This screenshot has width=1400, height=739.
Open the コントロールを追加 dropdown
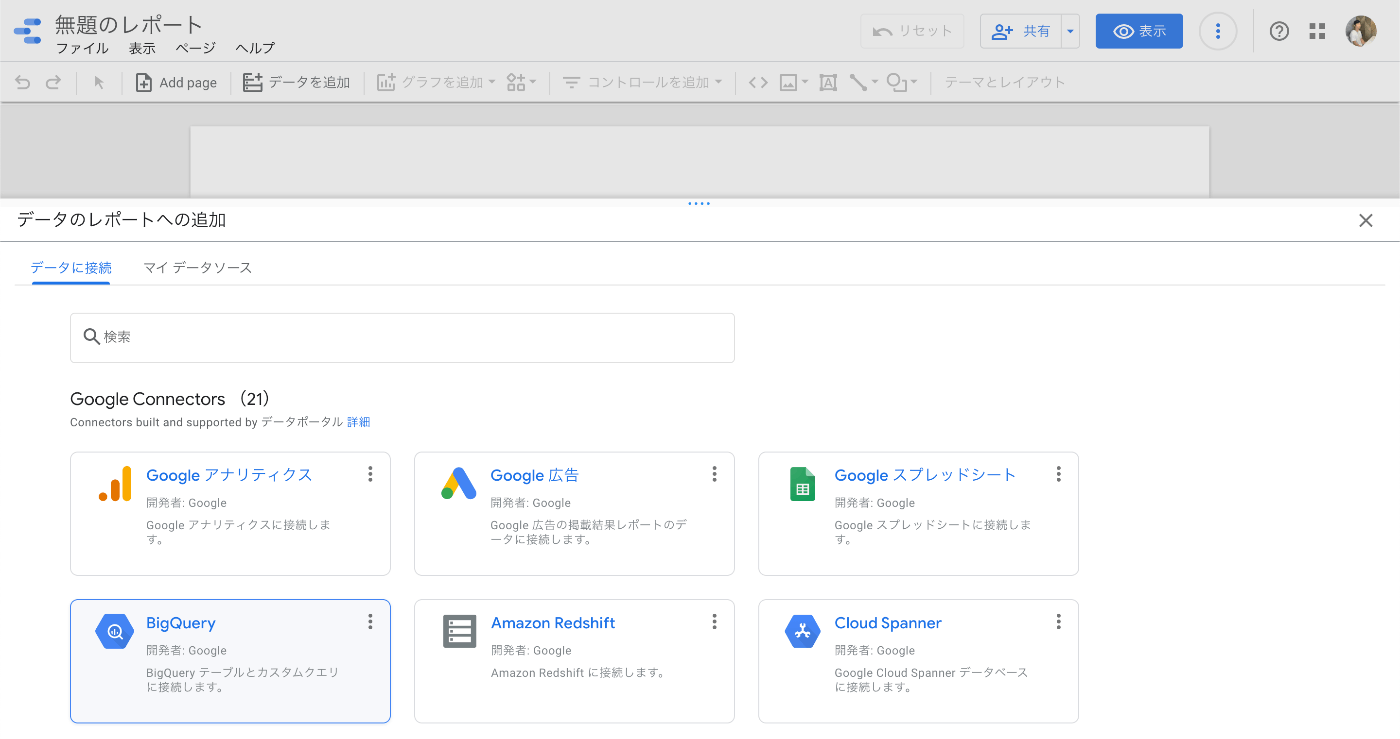pyautogui.click(x=642, y=83)
